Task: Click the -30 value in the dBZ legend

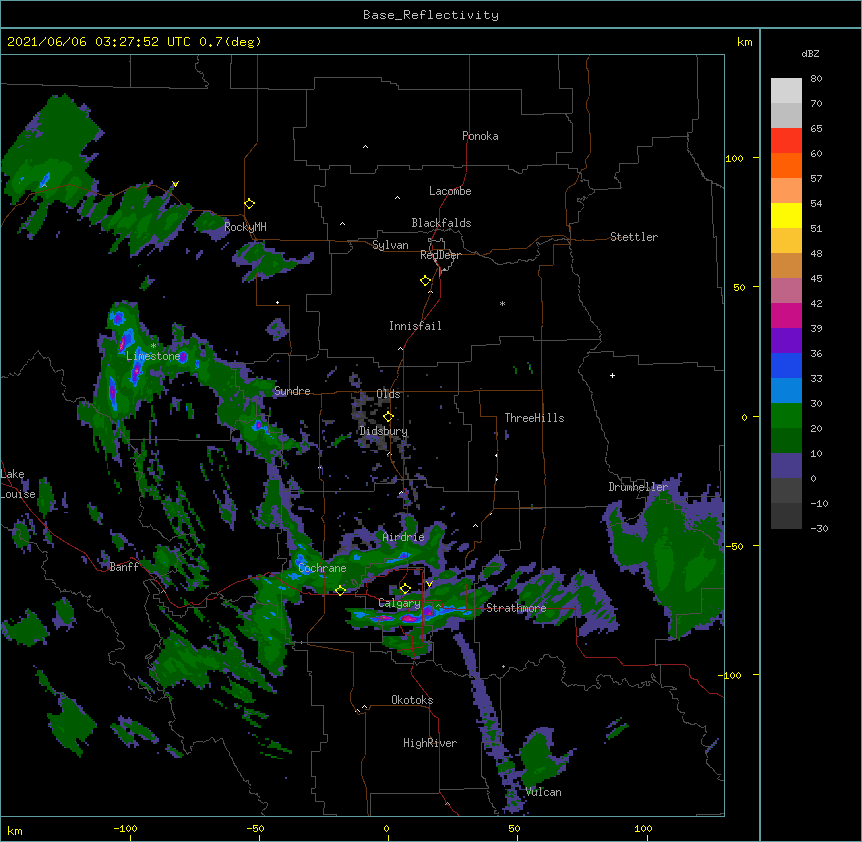Action: [819, 528]
